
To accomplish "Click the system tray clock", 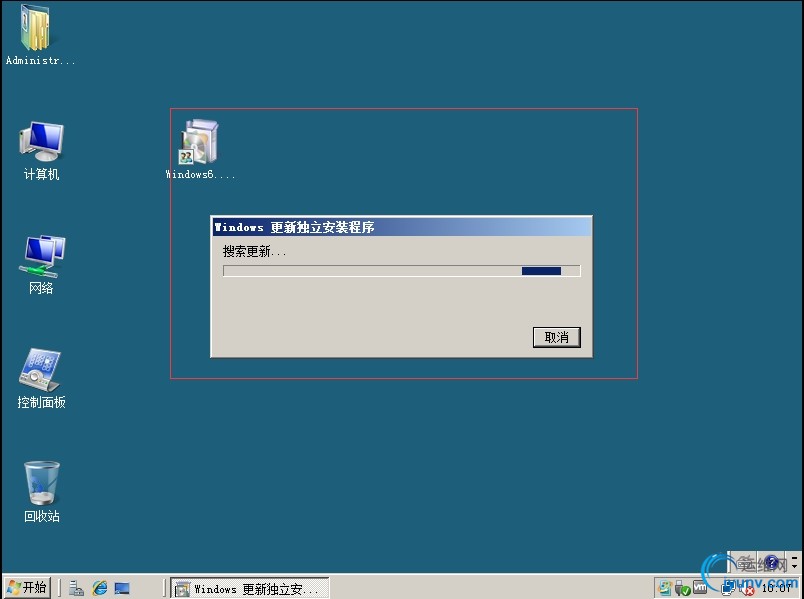I will coord(777,589).
